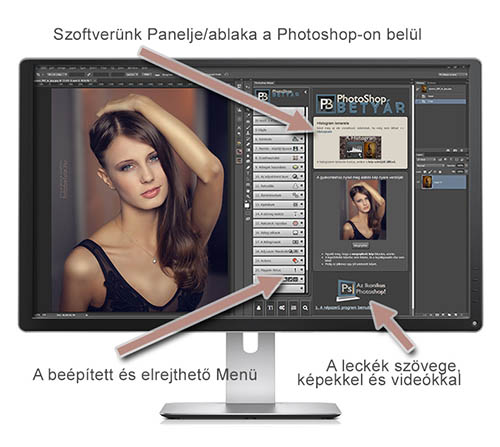Click the text size icon in panel footer
Viewport: 500px width, 447px height.
pos(270,308)
